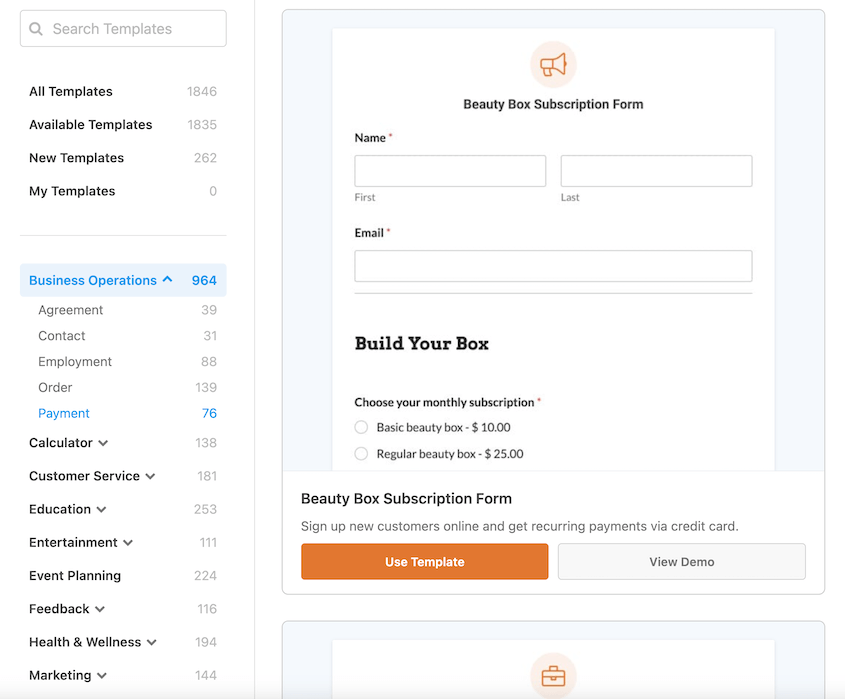The width and height of the screenshot is (845, 699).
Task: Click View Demo for Beauty Box form
Action: [x=682, y=562]
